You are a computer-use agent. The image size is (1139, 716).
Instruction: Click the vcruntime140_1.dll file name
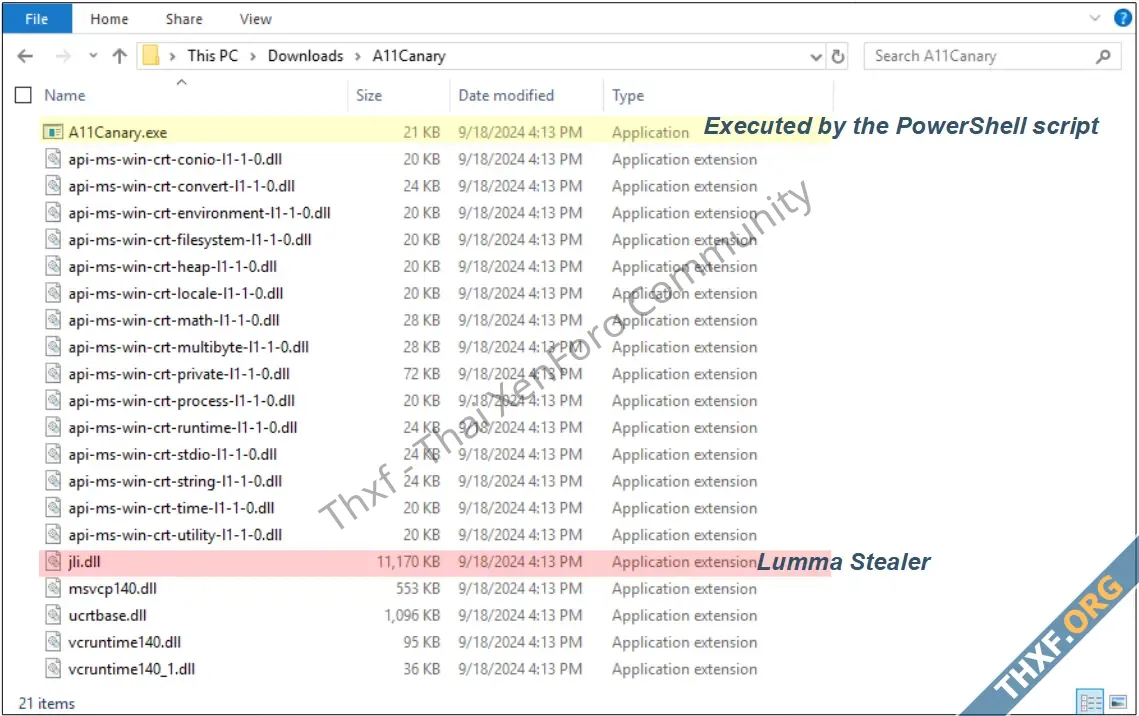(x=131, y=670)
